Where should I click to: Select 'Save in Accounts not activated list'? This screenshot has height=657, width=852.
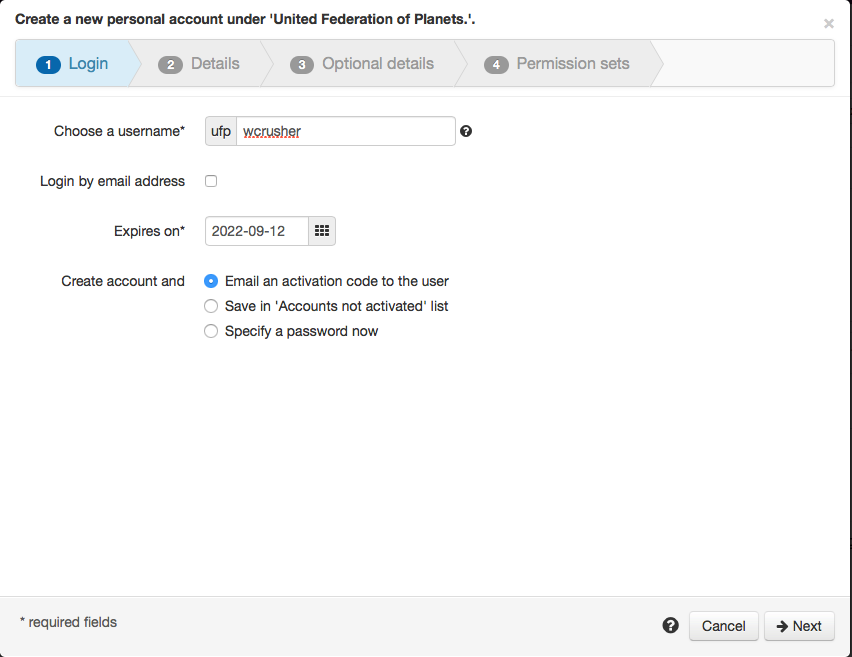tap(211, 306)
